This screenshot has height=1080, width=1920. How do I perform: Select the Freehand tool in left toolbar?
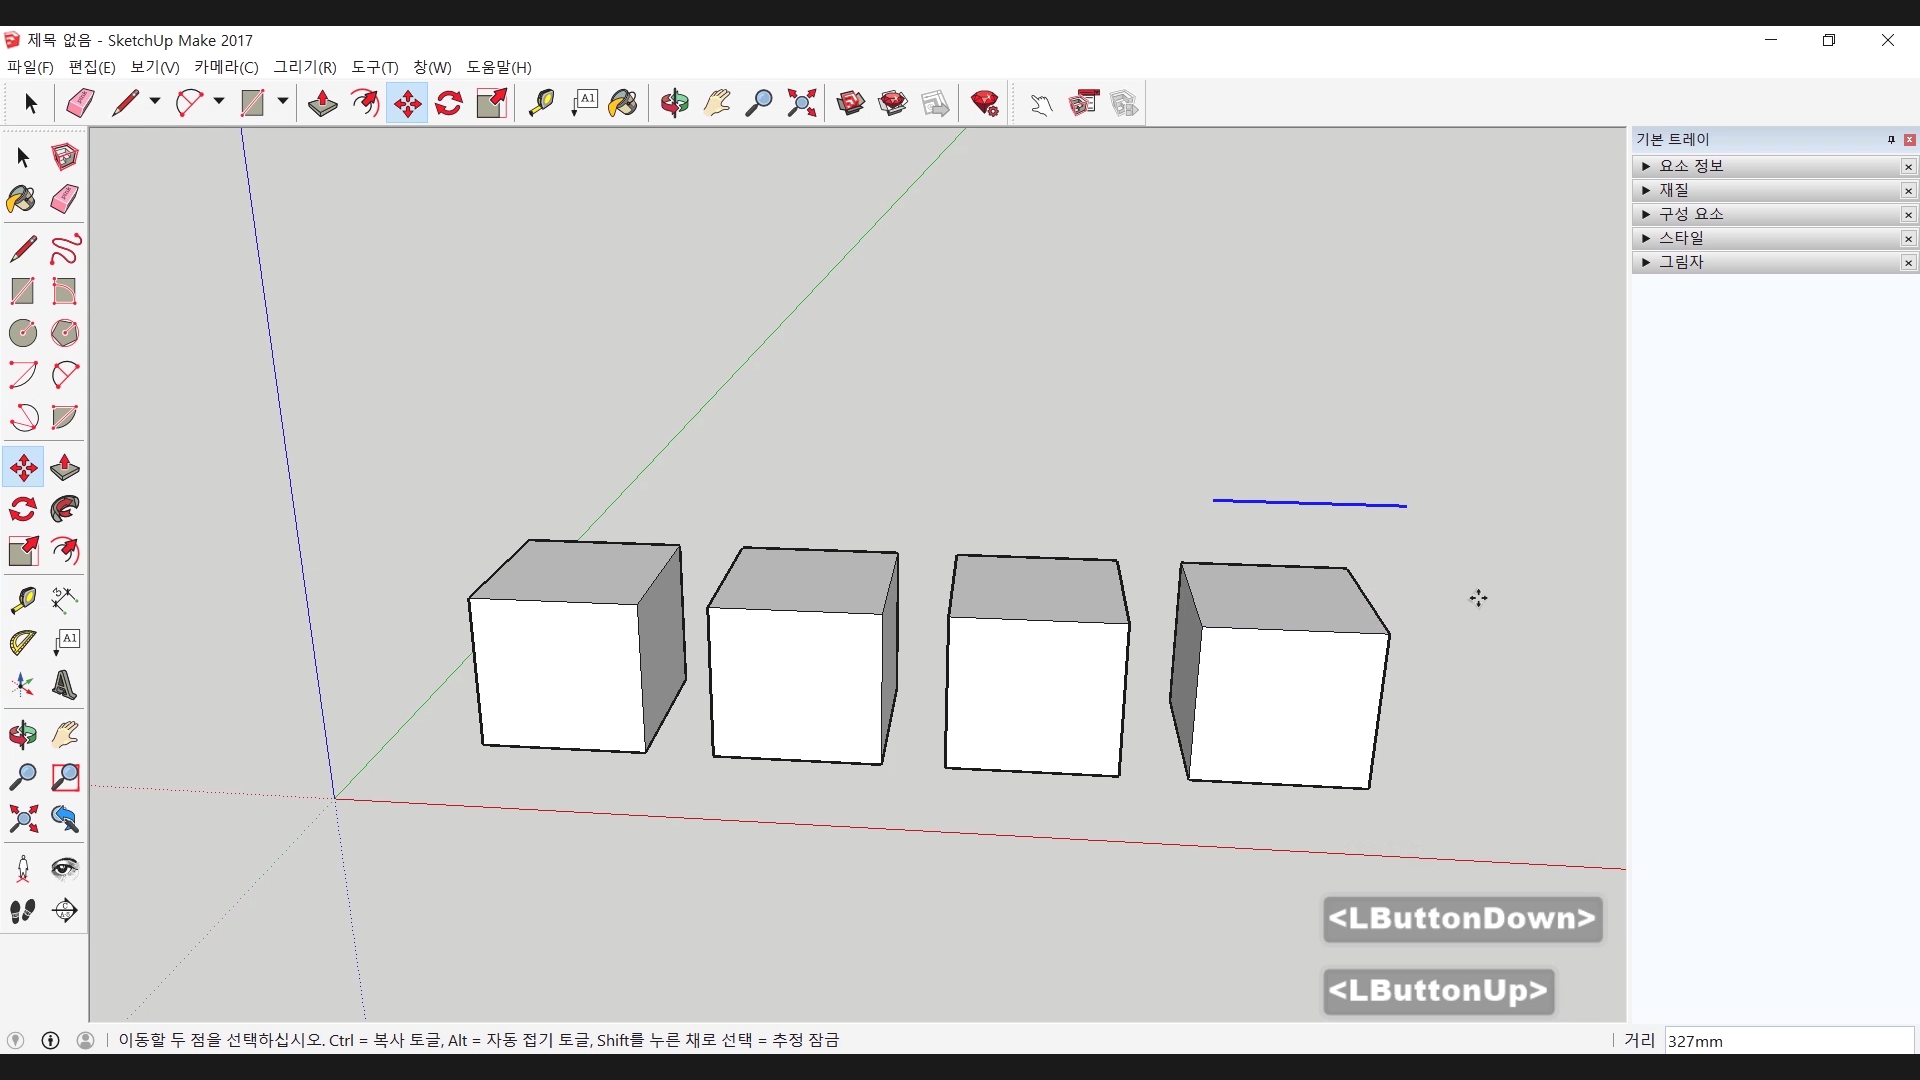[65, 249]
